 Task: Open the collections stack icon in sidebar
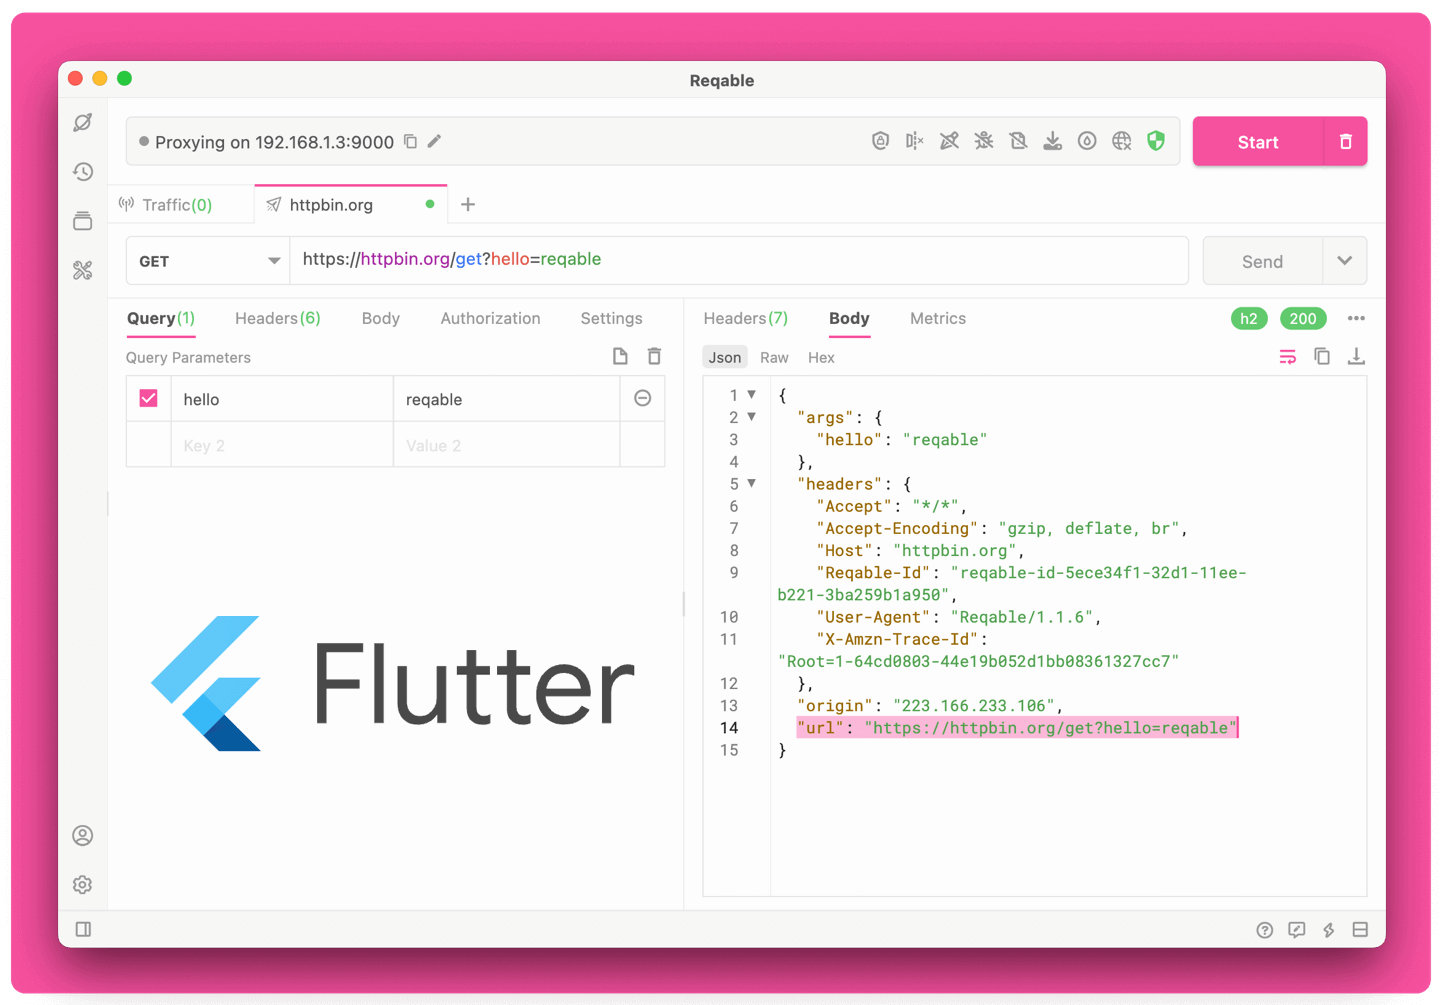(x=83, y=221)
